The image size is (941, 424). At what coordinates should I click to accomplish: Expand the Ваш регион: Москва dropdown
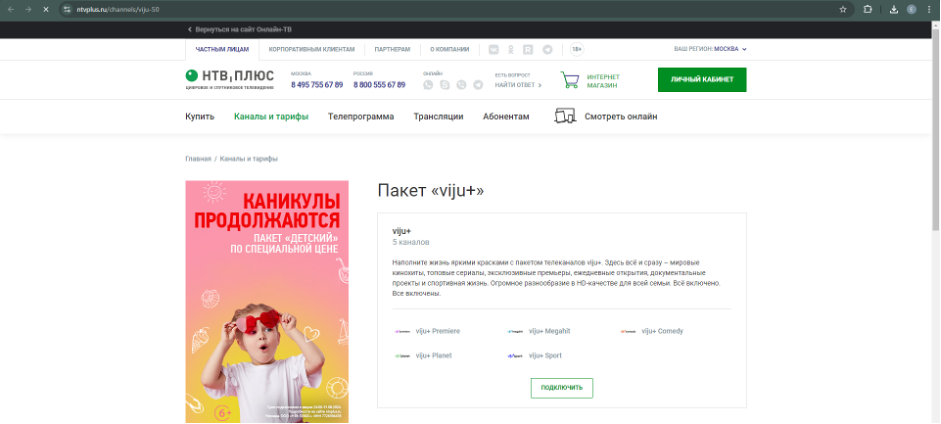(x=711, y=49)
